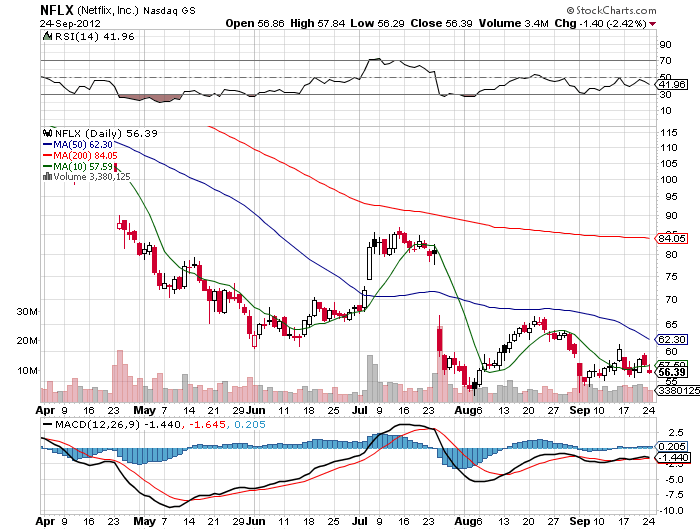
Task: Click the 3380125 volume tag
Action: tap(678, 391)
